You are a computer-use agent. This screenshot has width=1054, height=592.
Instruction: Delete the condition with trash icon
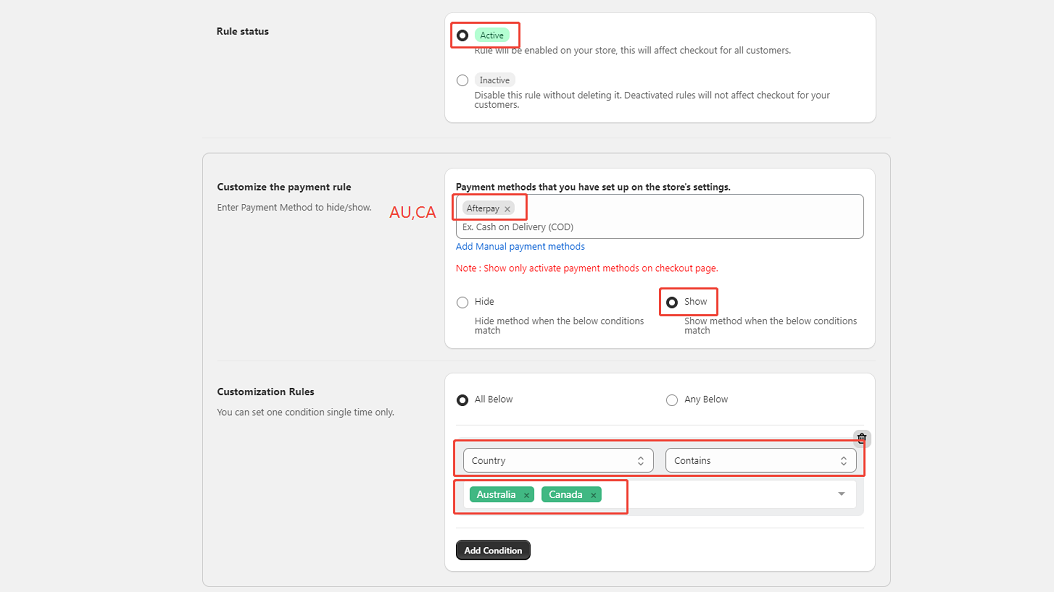(862, 438)
